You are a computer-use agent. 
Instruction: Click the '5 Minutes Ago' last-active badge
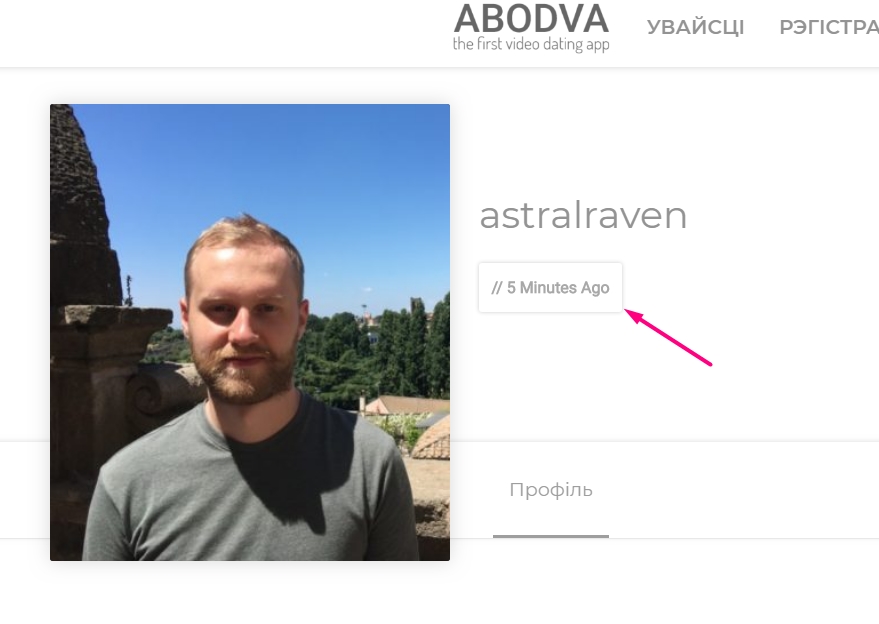click(550, 288)
